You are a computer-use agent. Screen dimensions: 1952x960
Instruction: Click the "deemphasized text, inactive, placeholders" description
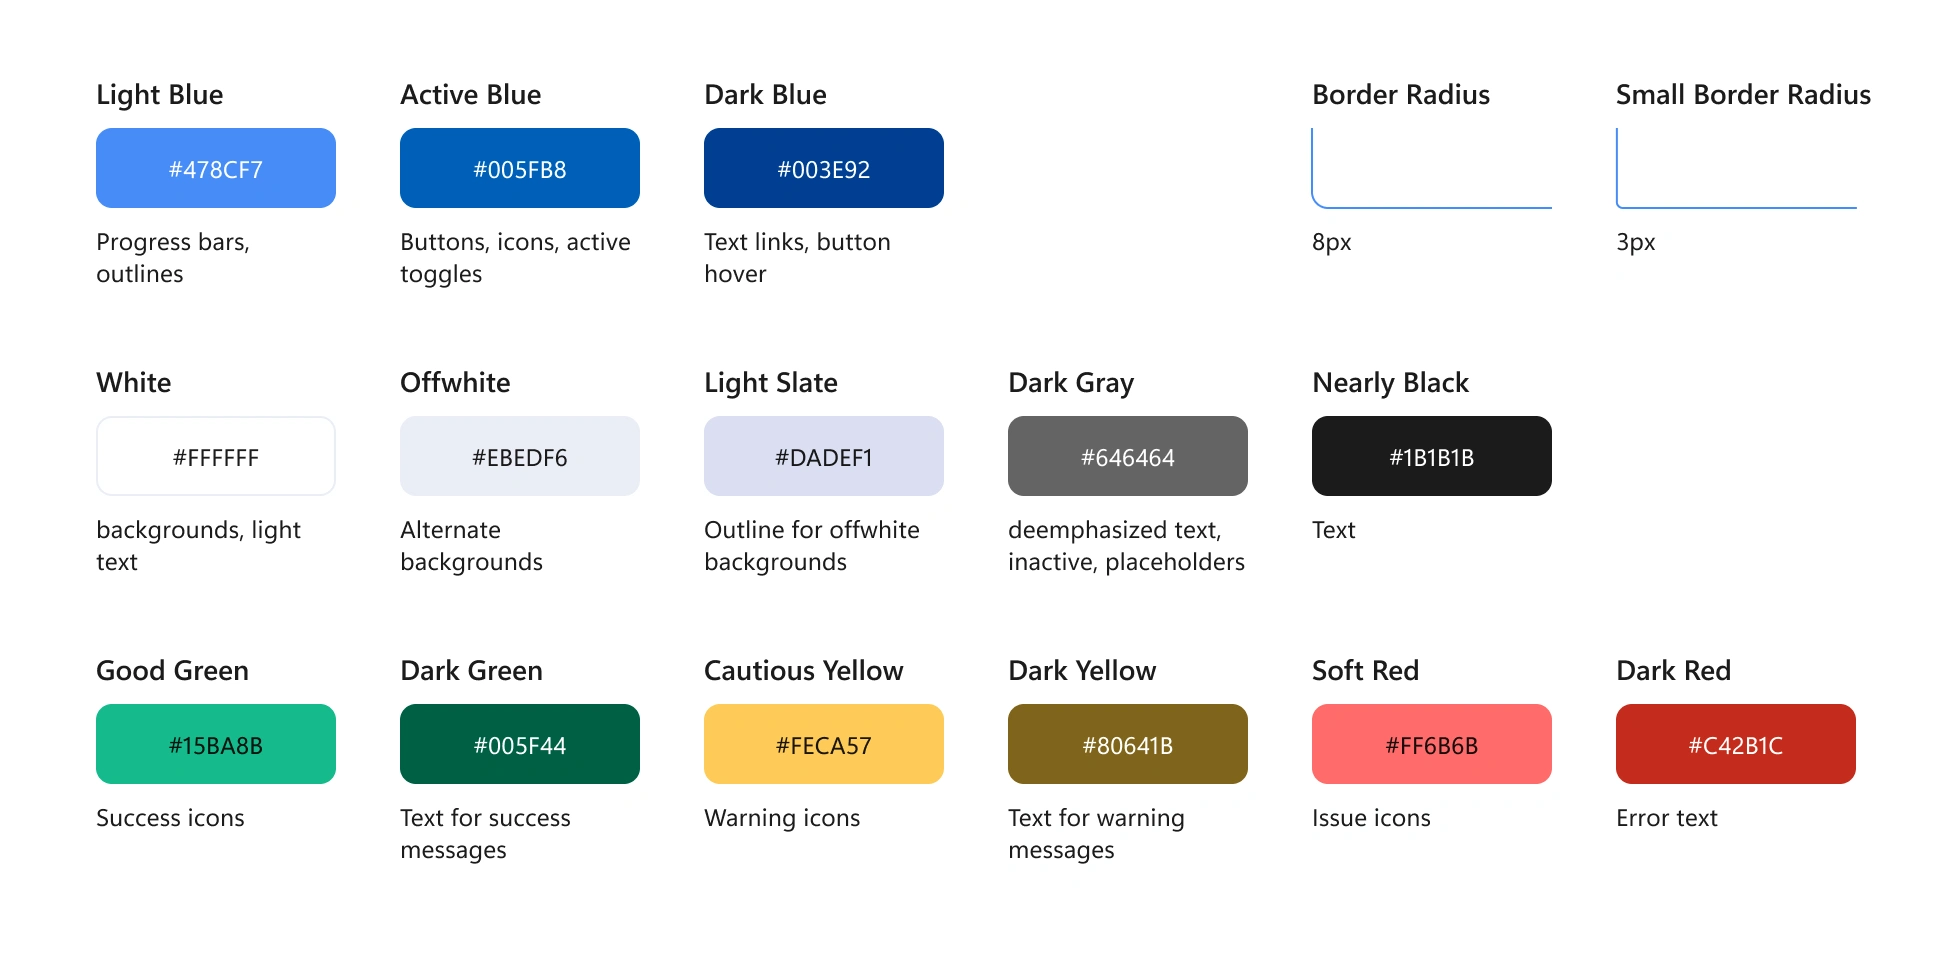pyautogui.click(x=1126, y=546)
